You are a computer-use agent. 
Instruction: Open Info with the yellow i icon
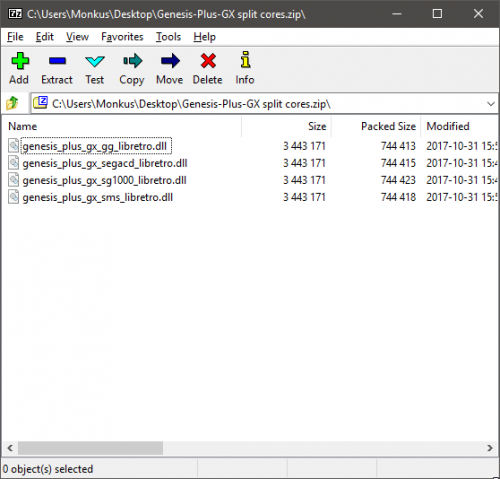[x=245, y=60]
